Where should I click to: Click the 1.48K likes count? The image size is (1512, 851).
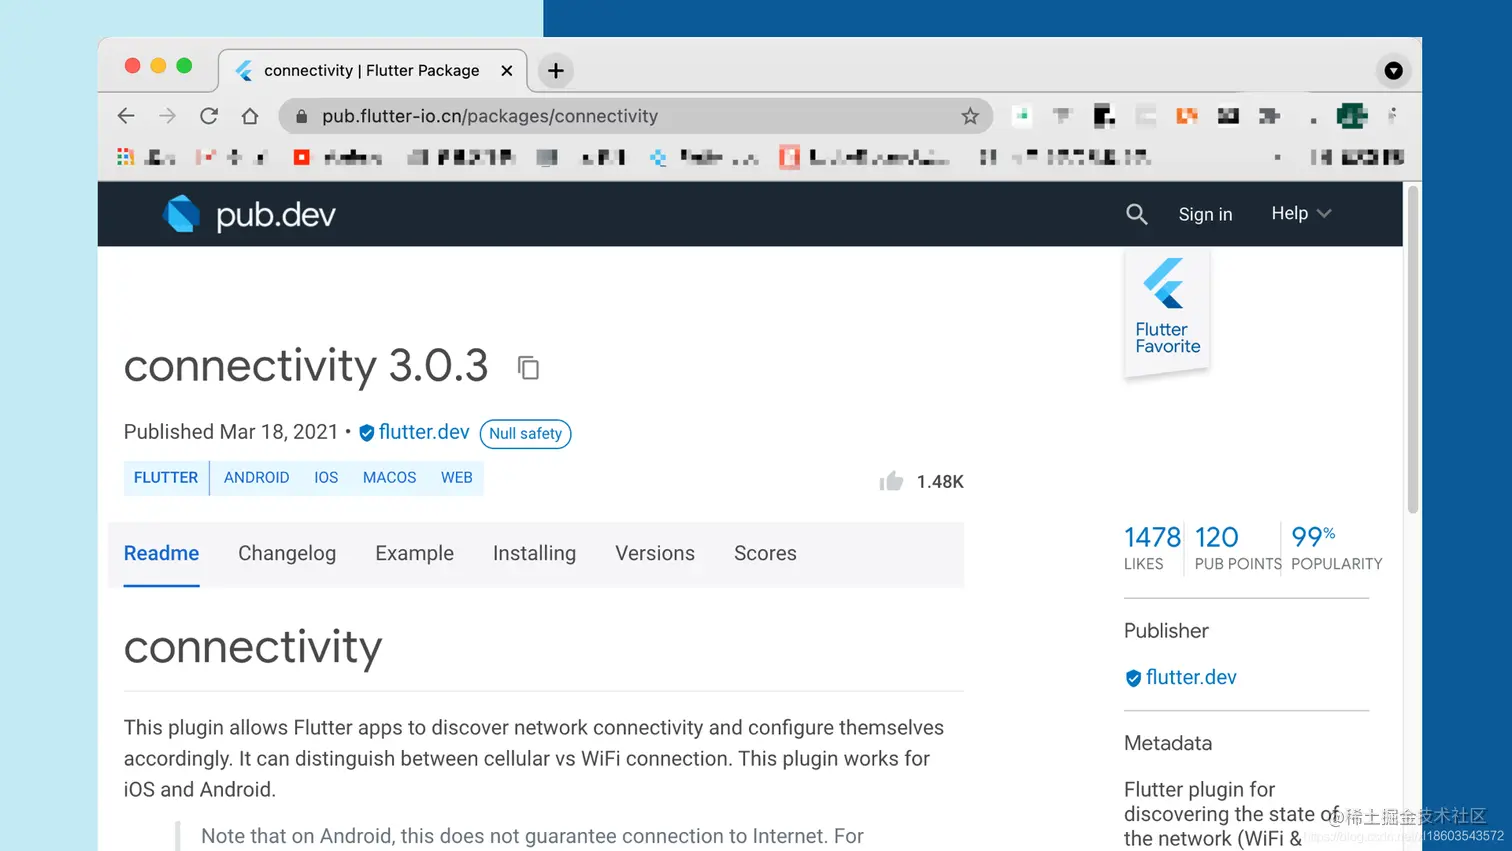click(940, 482)
